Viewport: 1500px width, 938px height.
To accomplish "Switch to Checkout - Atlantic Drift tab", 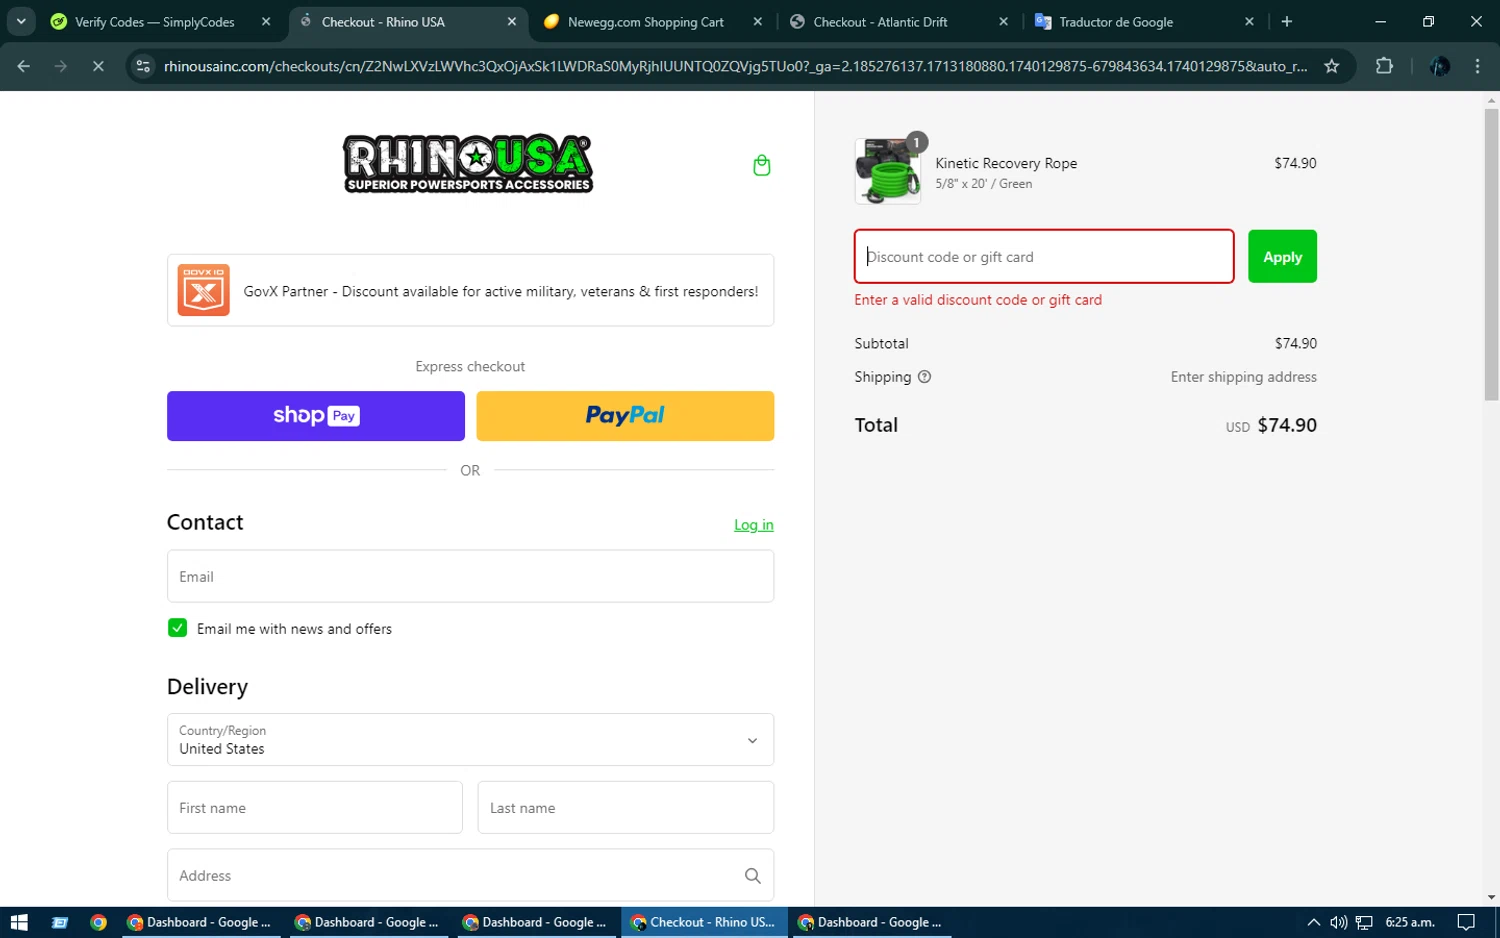I will (880, 22).
